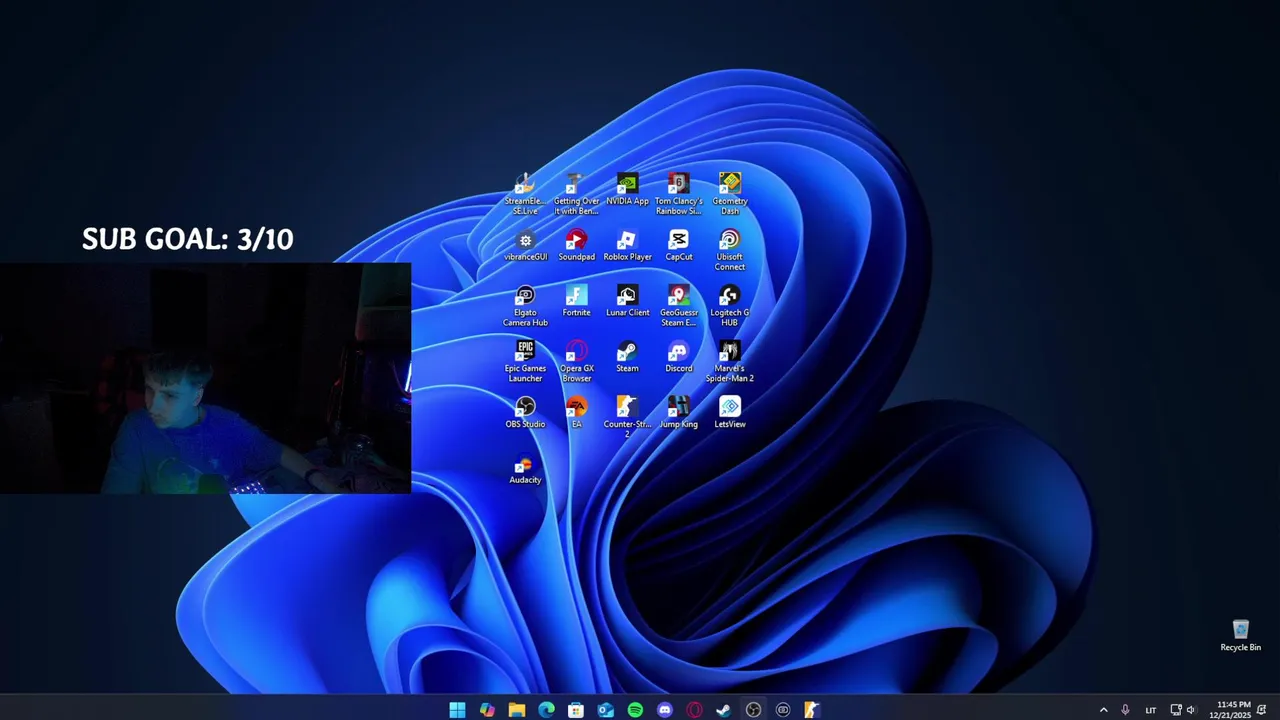The image size is (1280, 720).
Task: Select the Epic Games Launcher shortcut
Action: 525,362
